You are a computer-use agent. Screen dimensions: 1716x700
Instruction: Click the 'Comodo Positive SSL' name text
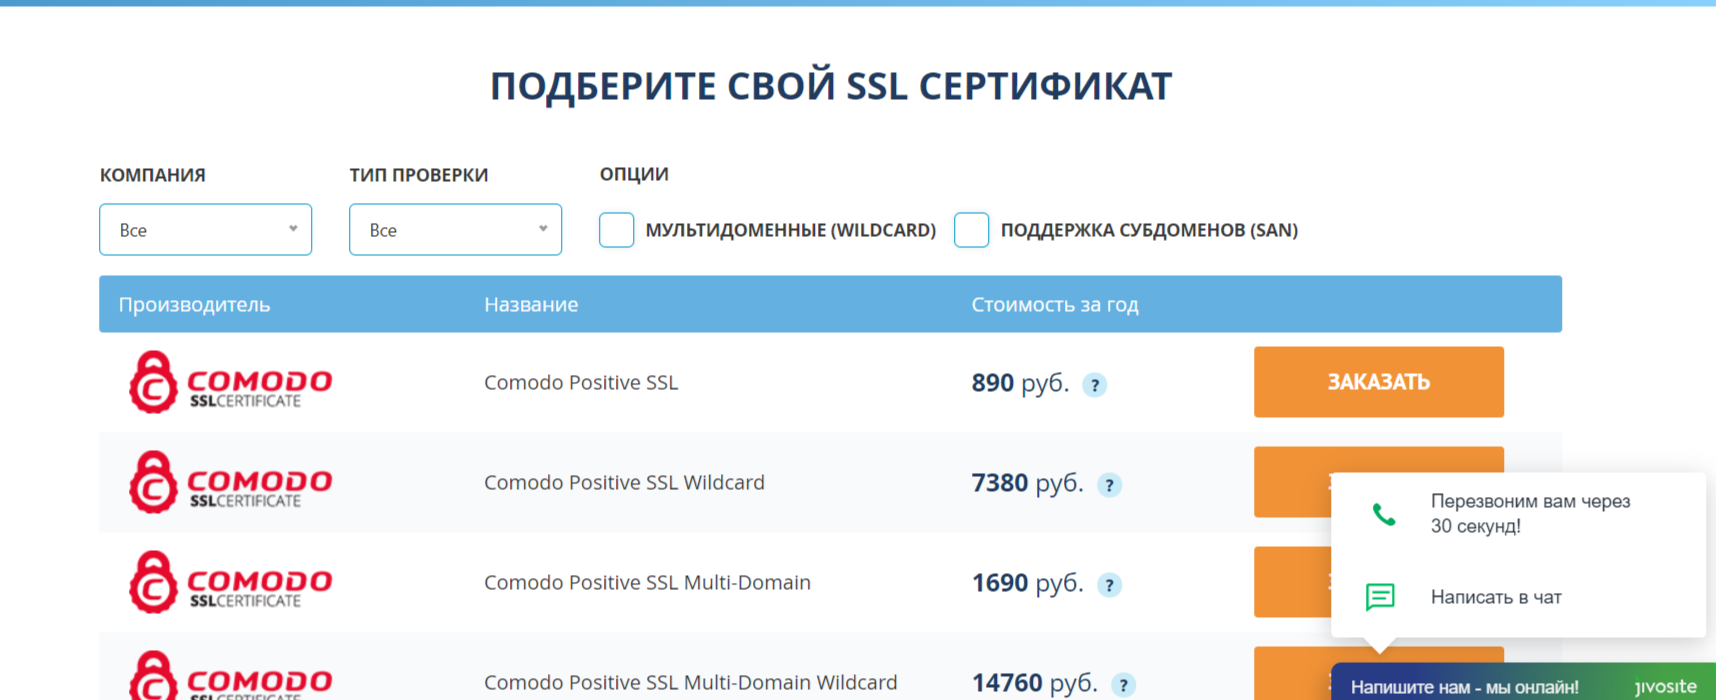581,382
